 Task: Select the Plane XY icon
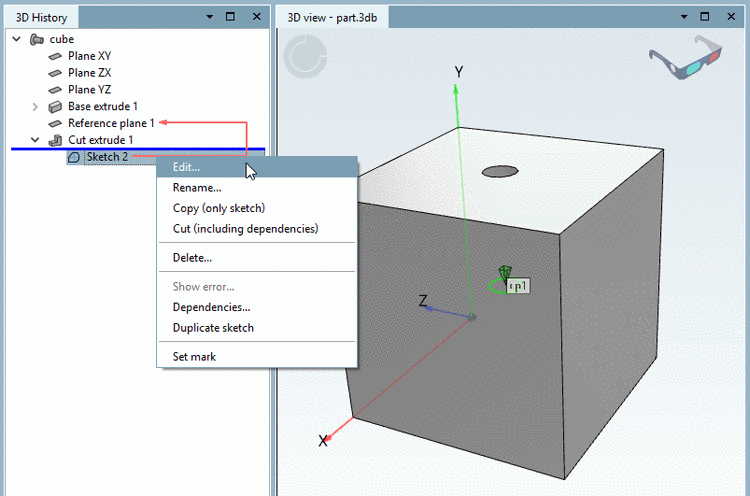(x=55, y=56)
